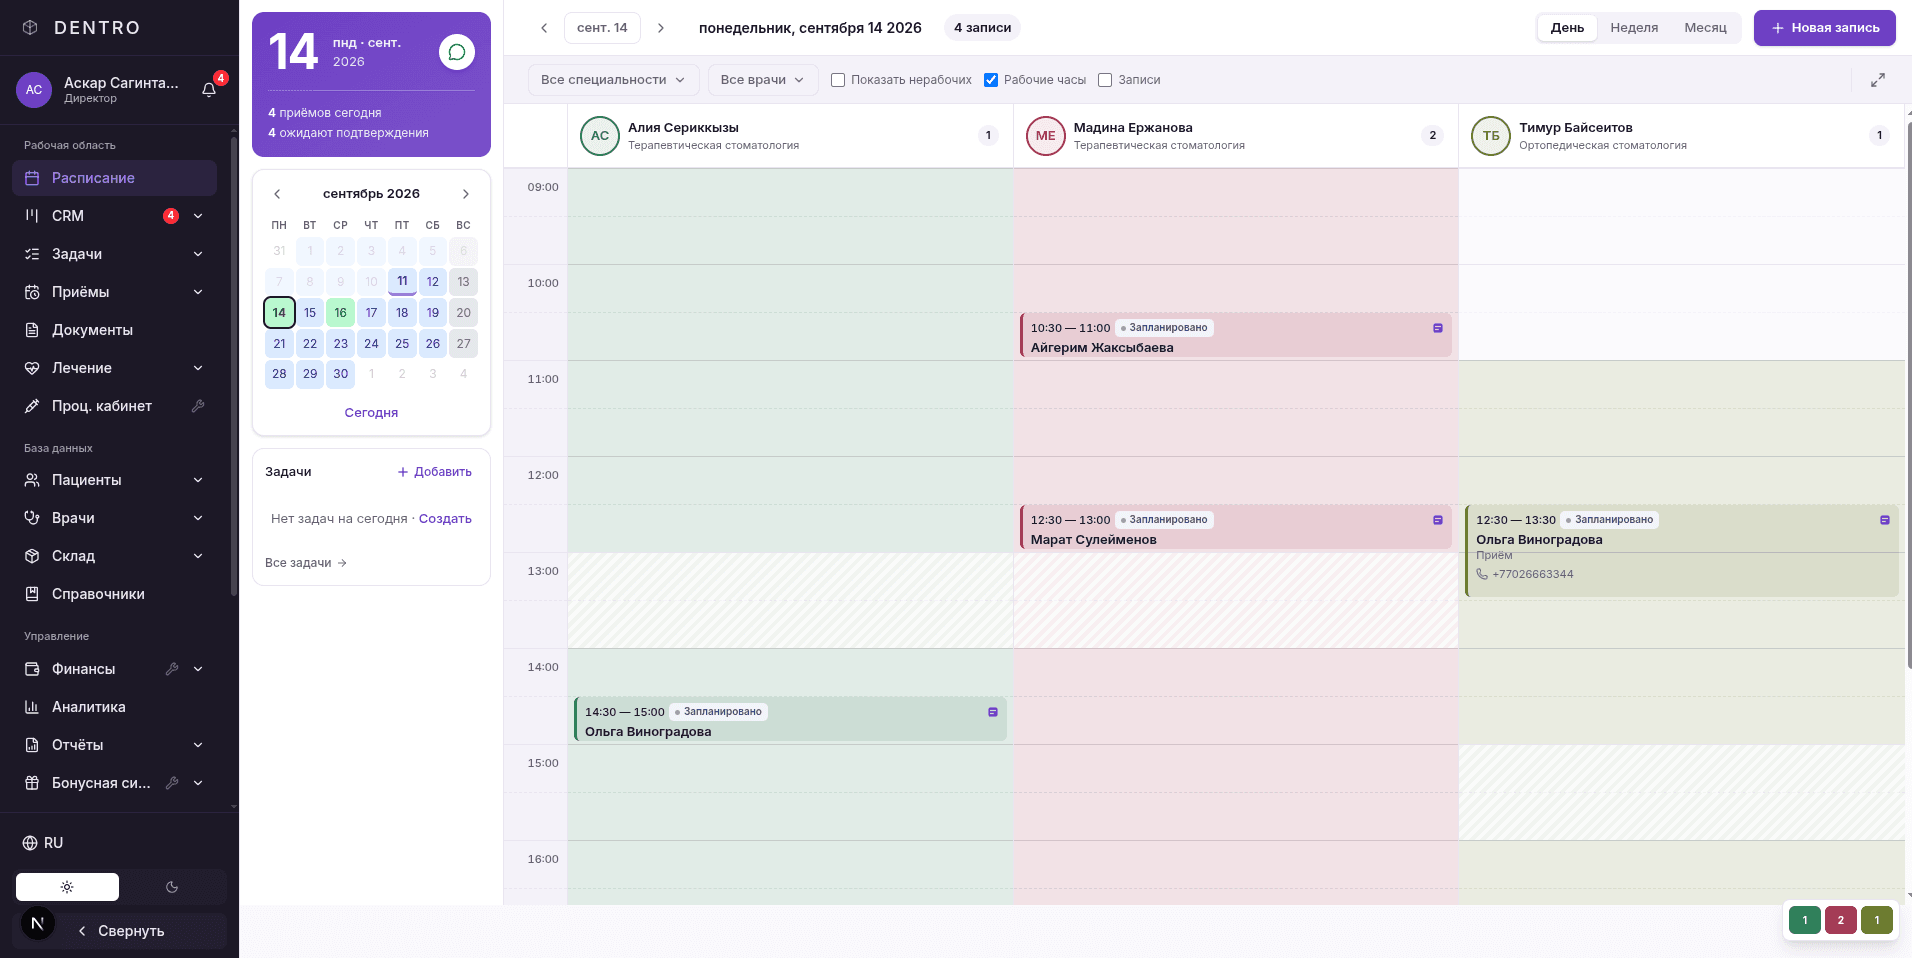Image resolution: width=1912 pixels, height=958 pixels.
Task: Show next month in mini calendar
Action: (x=465, y=194)
